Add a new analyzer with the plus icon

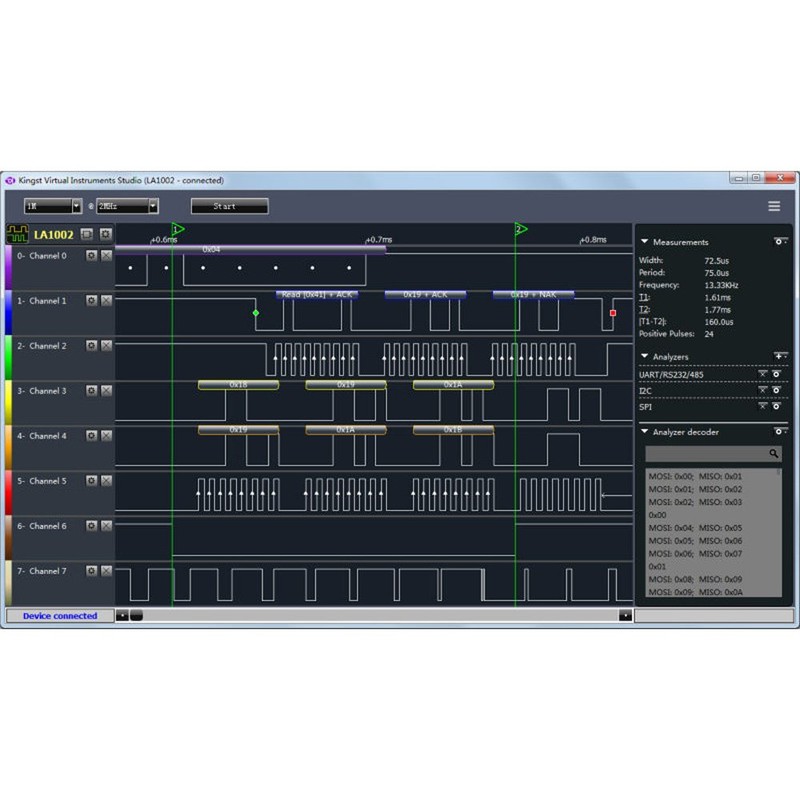(777, 357)
